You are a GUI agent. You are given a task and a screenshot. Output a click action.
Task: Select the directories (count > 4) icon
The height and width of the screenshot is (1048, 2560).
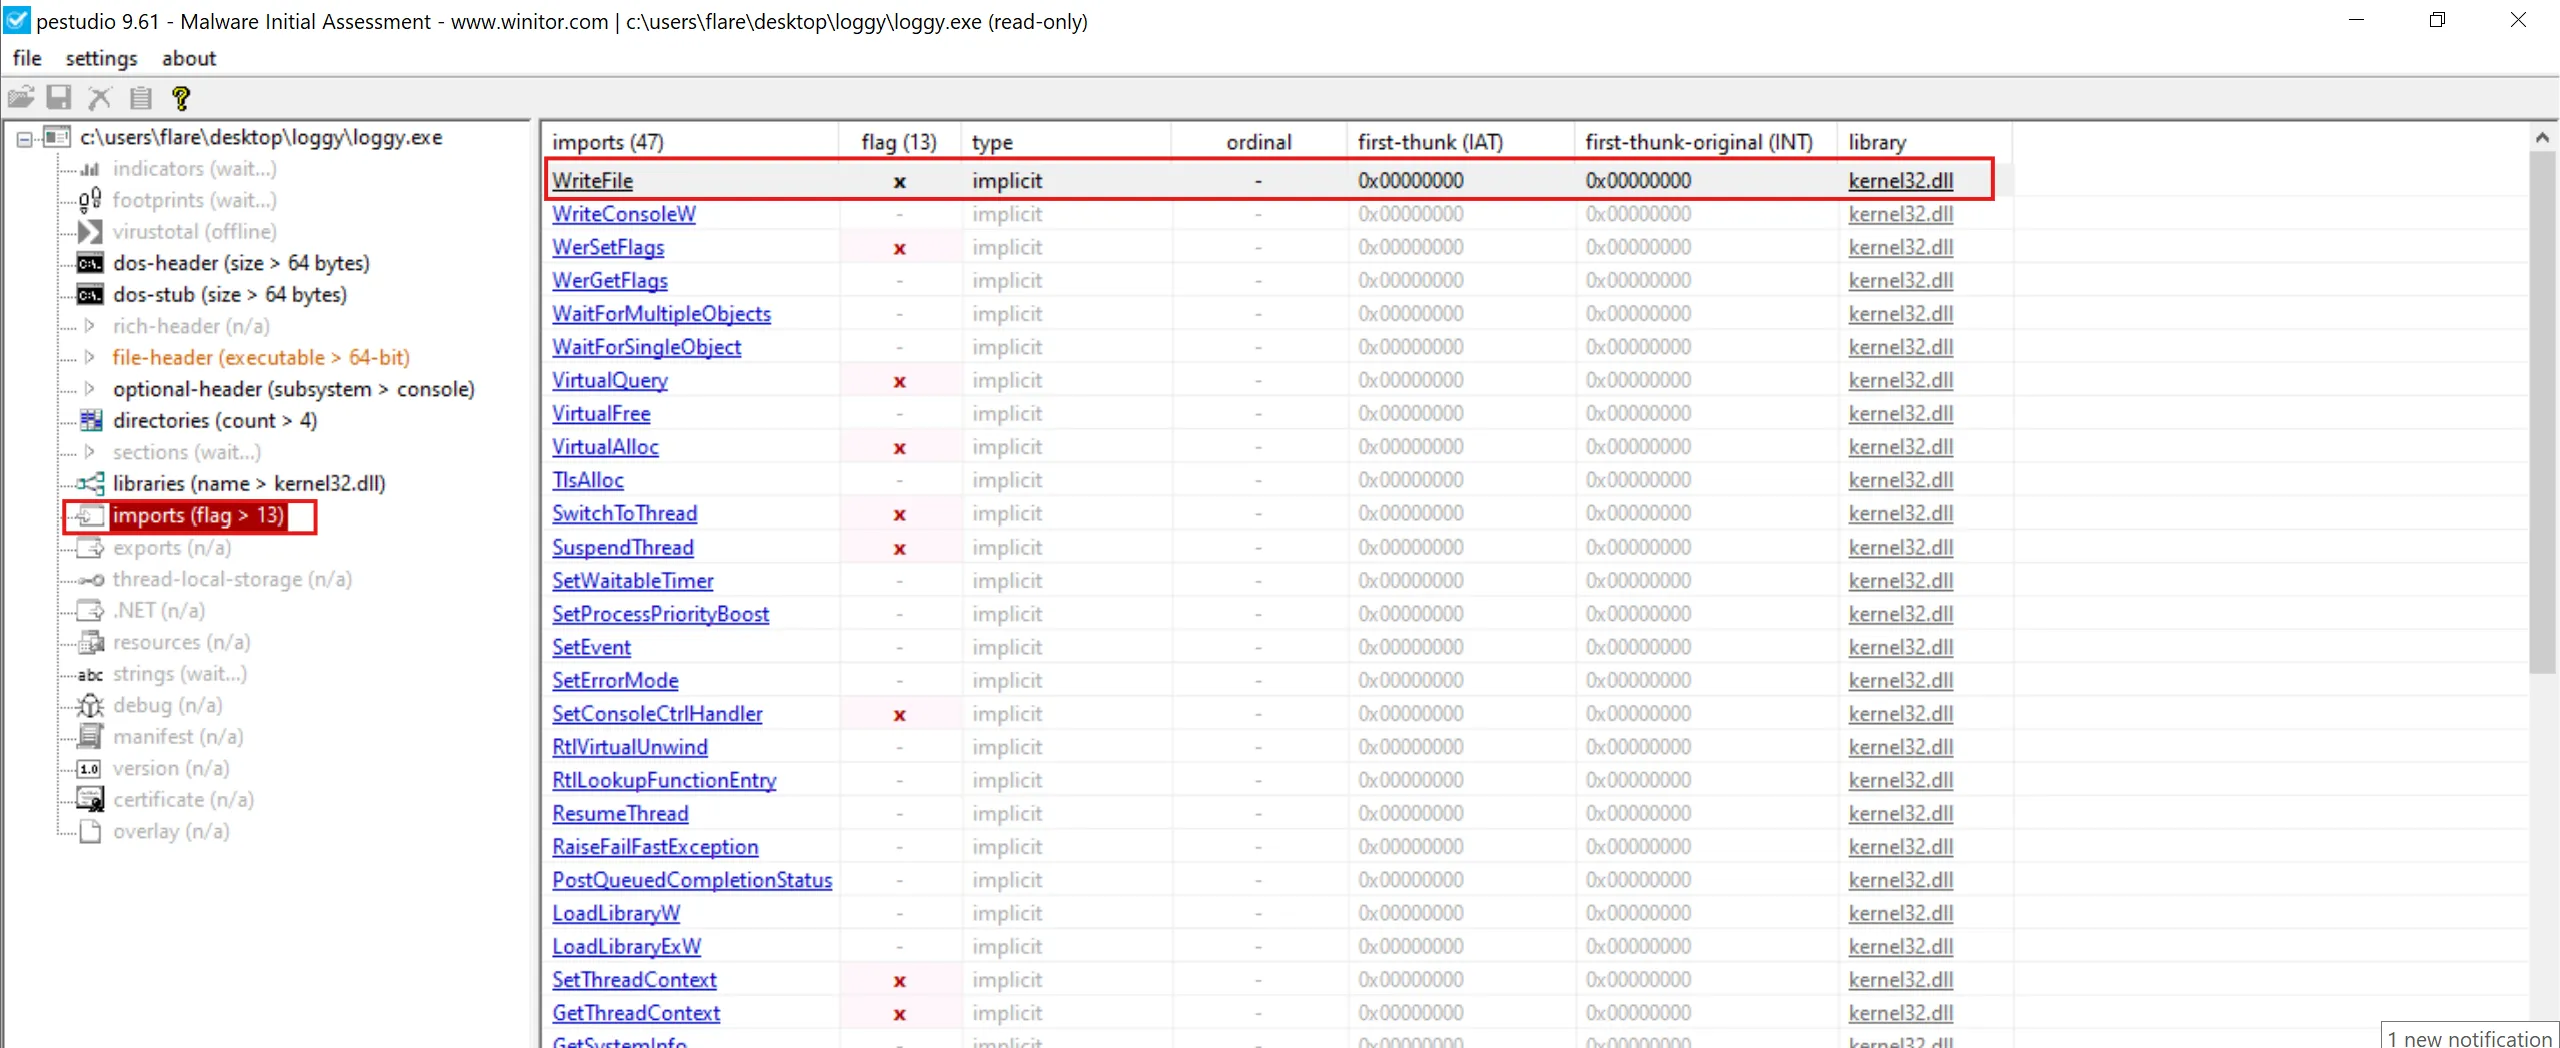(x=91, y=421)
